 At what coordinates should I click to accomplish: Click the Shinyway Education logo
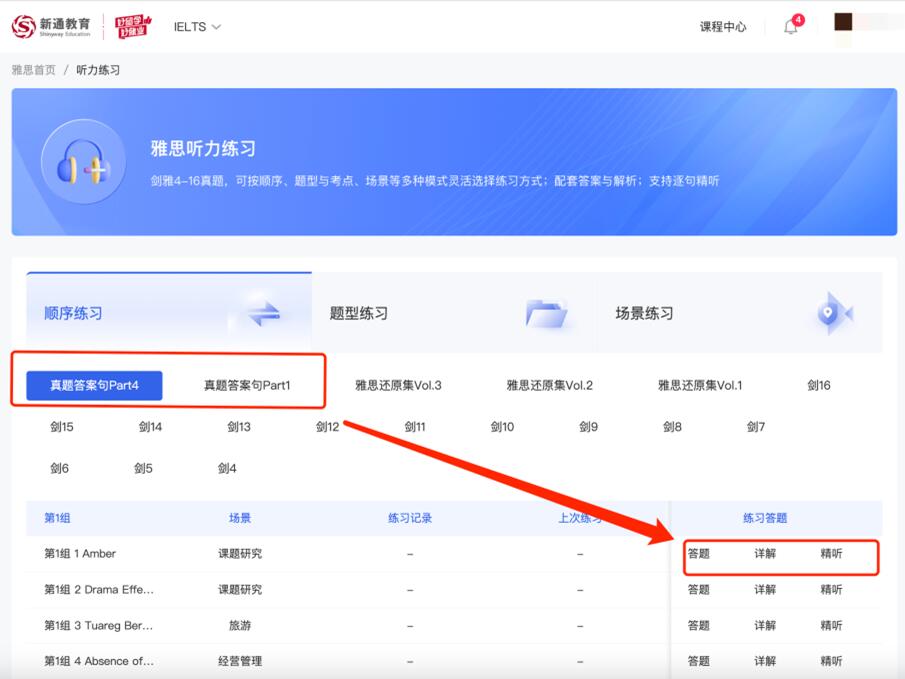[51, 27]
